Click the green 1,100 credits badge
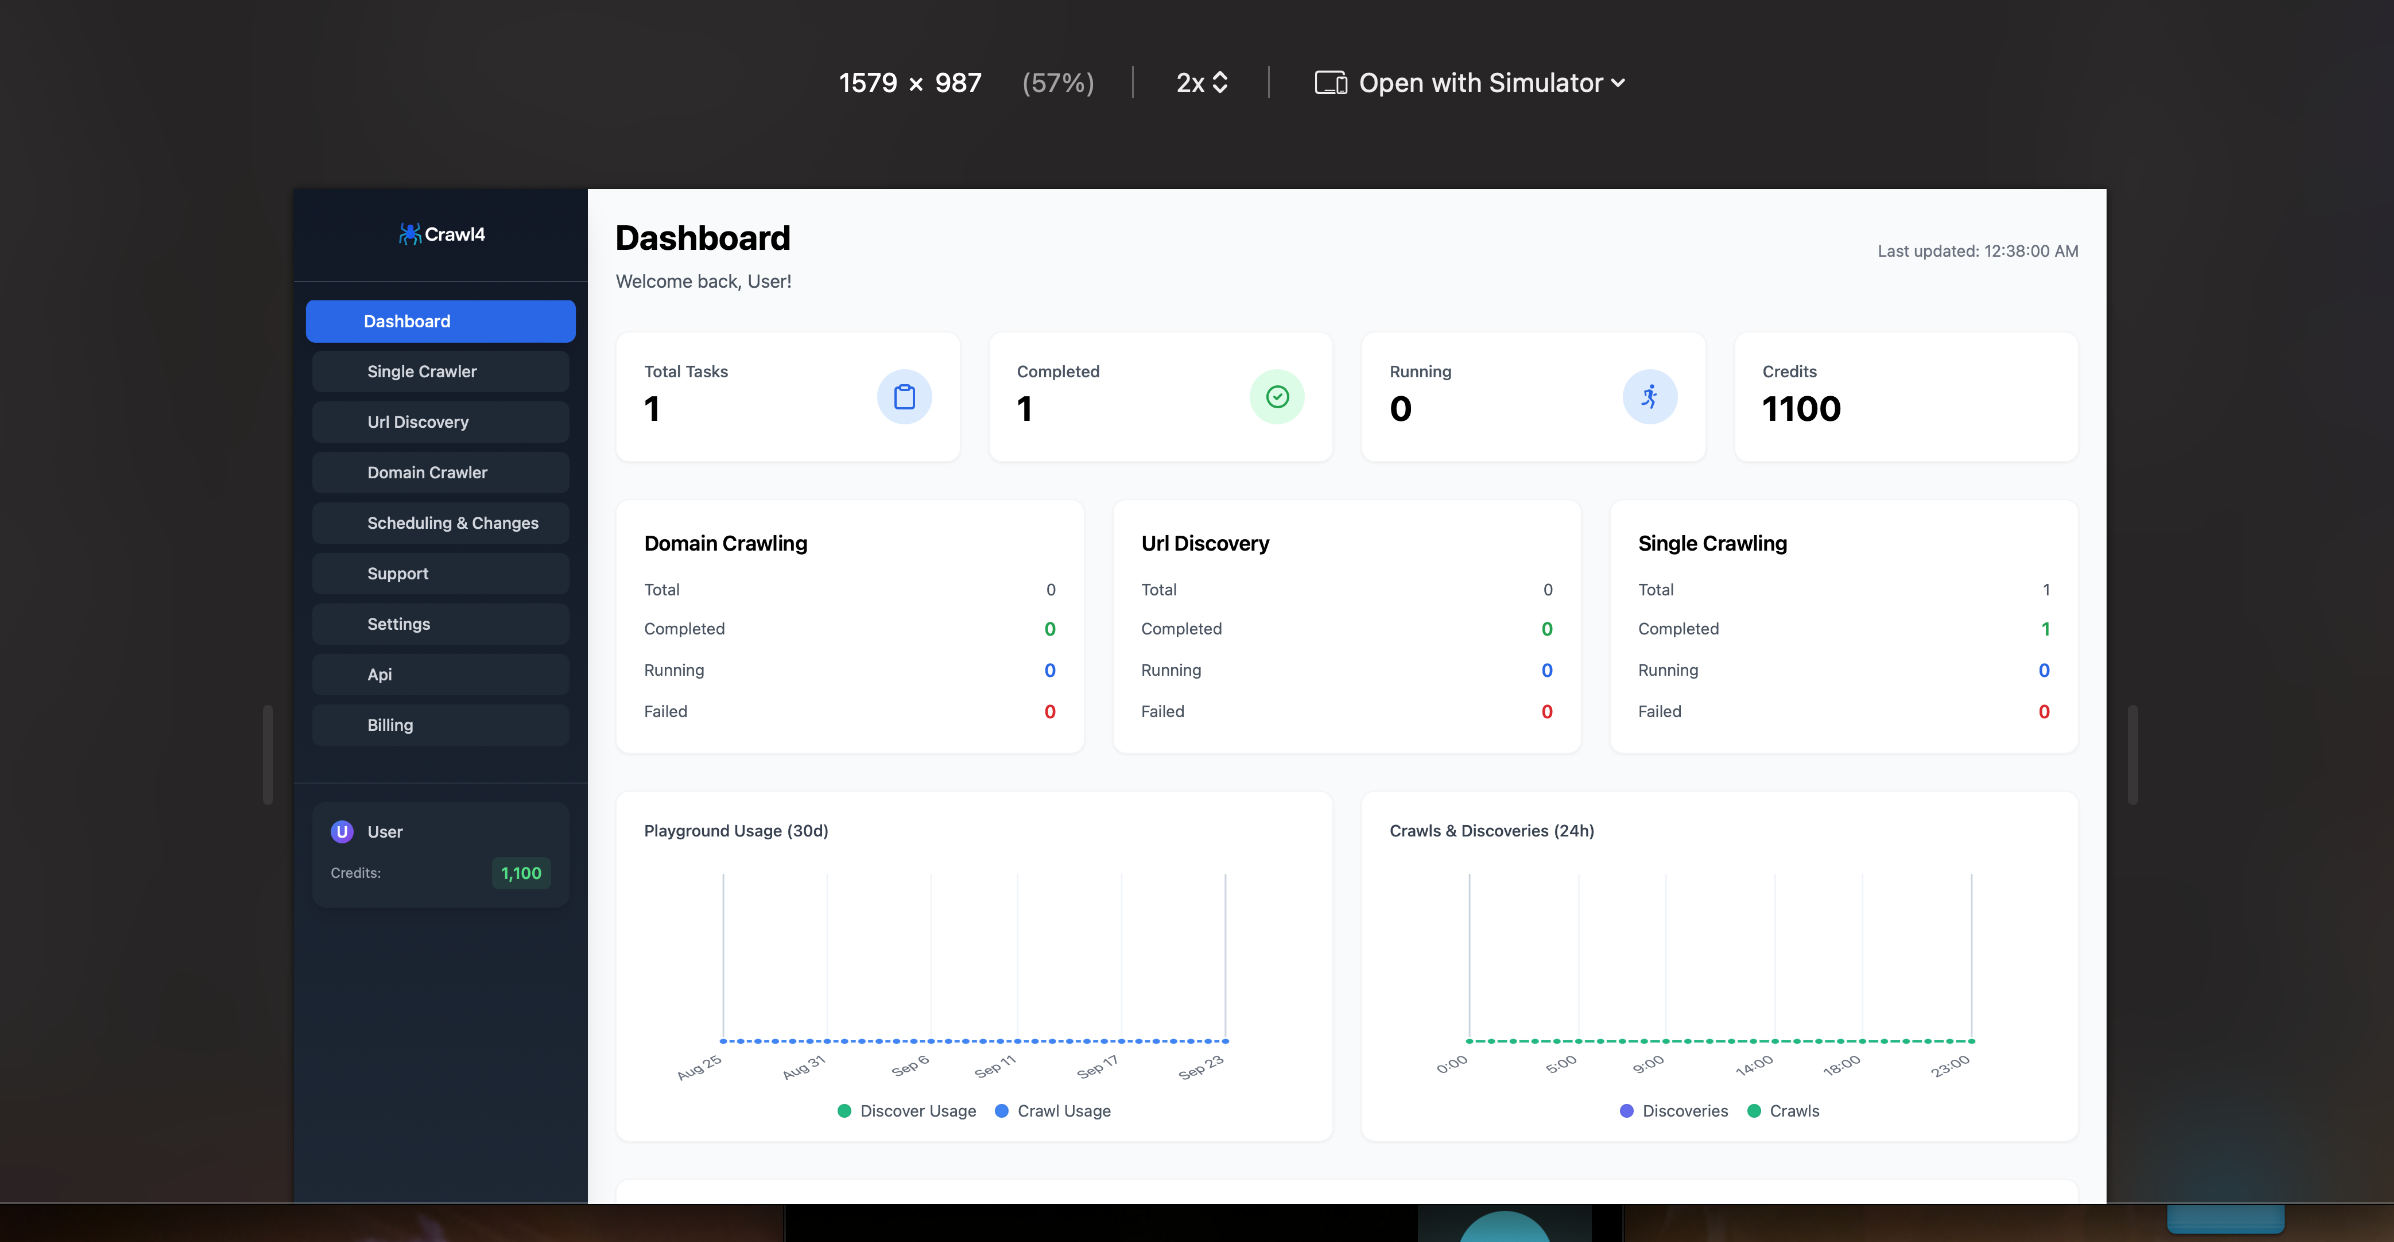The image size is (2394, 1242). 521,873
